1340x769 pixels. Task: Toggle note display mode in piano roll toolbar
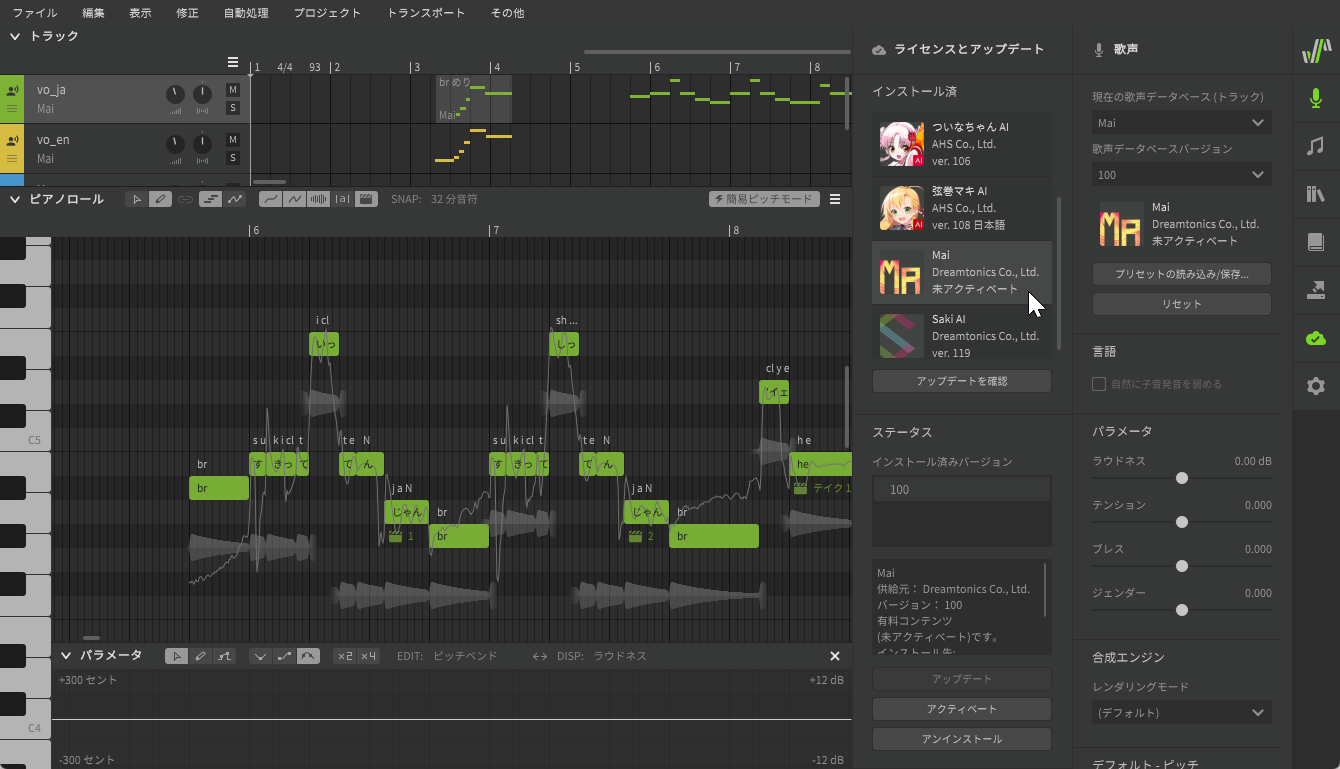click(x=210, y=199)
